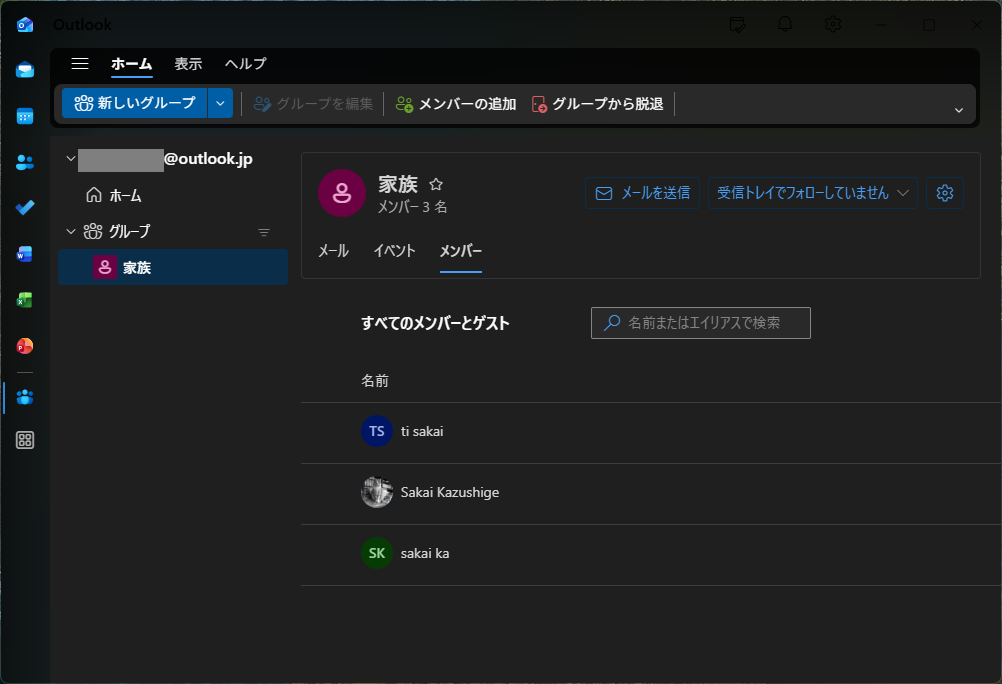This screenshot has height=684, width=1002.
Task: Open Calendar from the left app bar
Action: [x=25, y=116]
